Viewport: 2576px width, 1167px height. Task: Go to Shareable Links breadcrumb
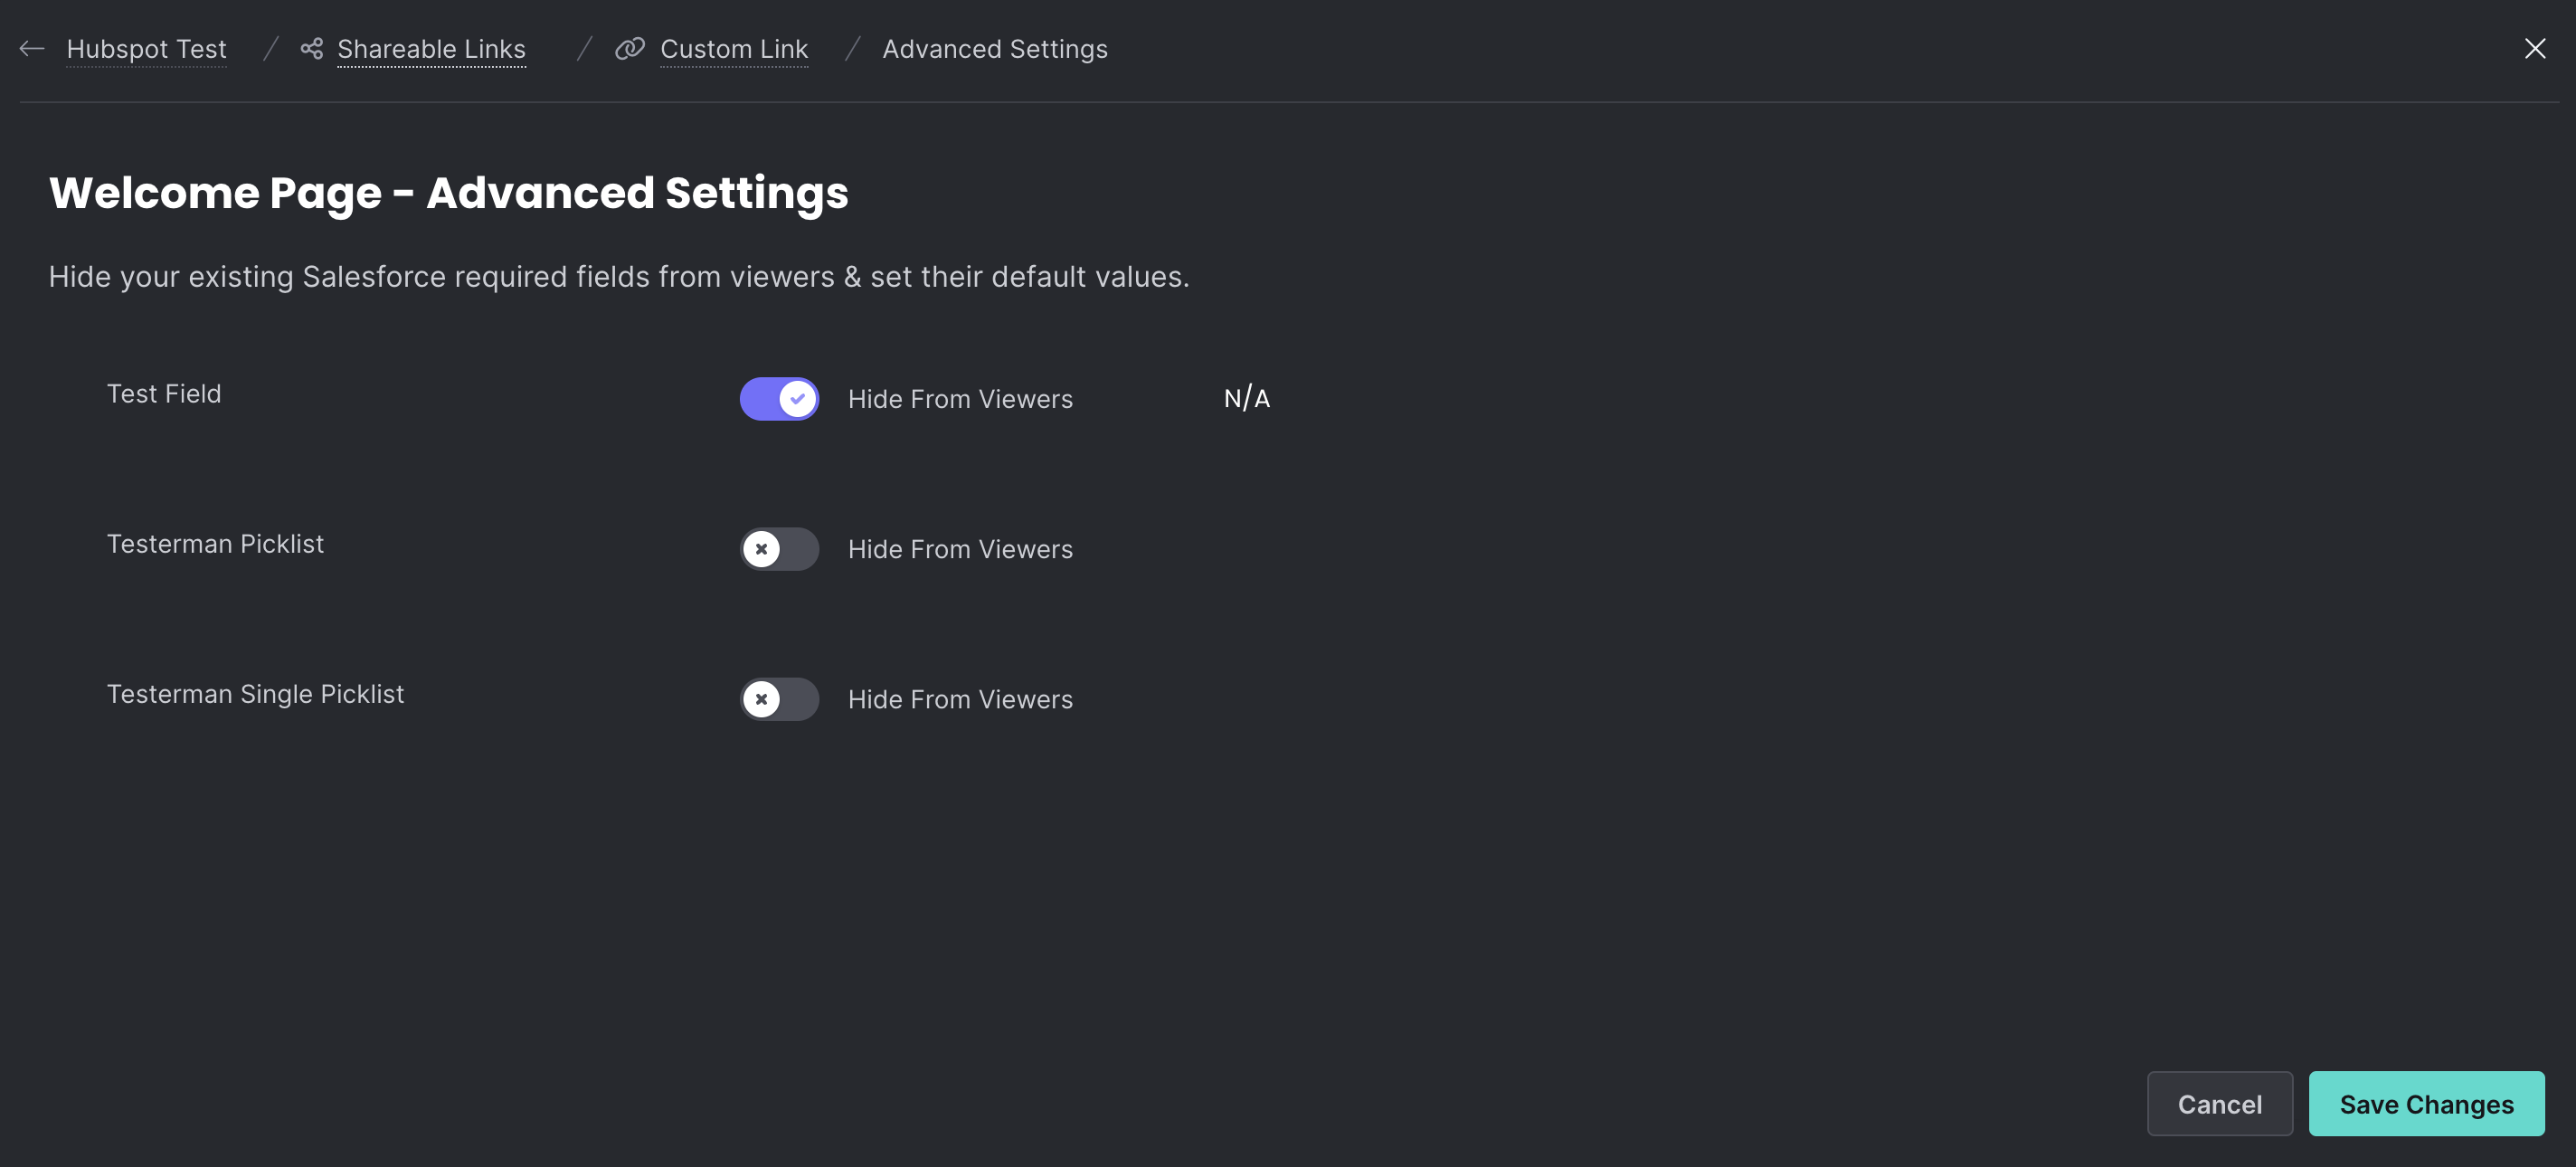[431, 49]
